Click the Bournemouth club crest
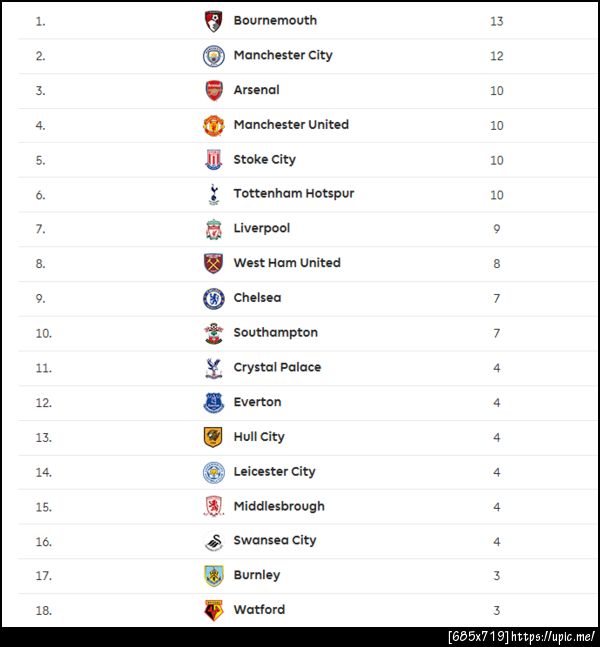 [x=214, y=21]
